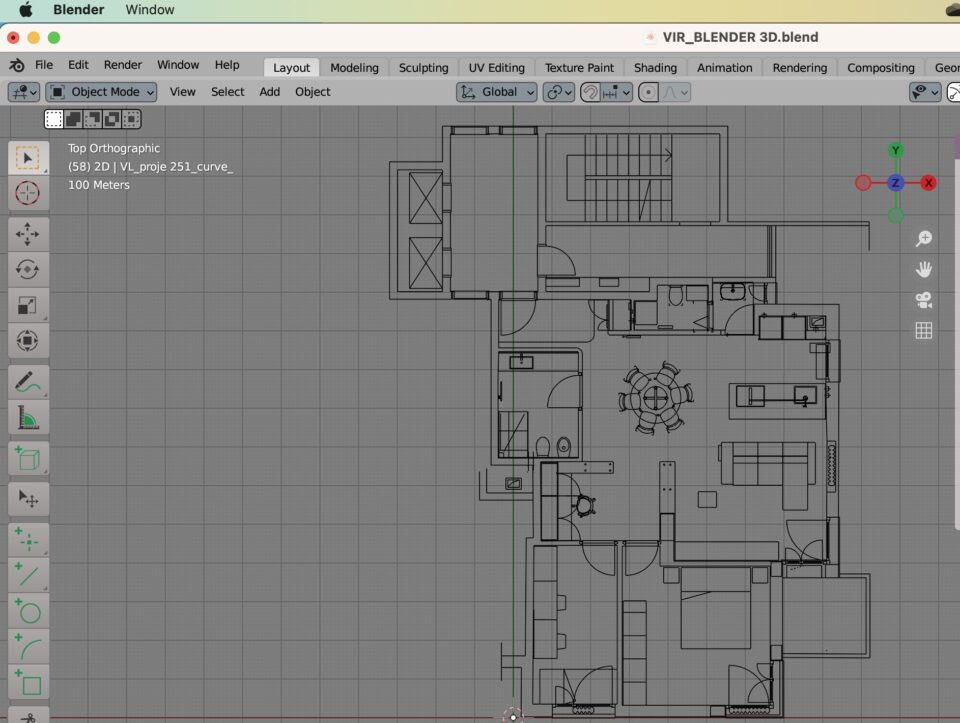The image size is (960, 723).
Task: Toggle snapping magnet button
Action: coord(592,92)
